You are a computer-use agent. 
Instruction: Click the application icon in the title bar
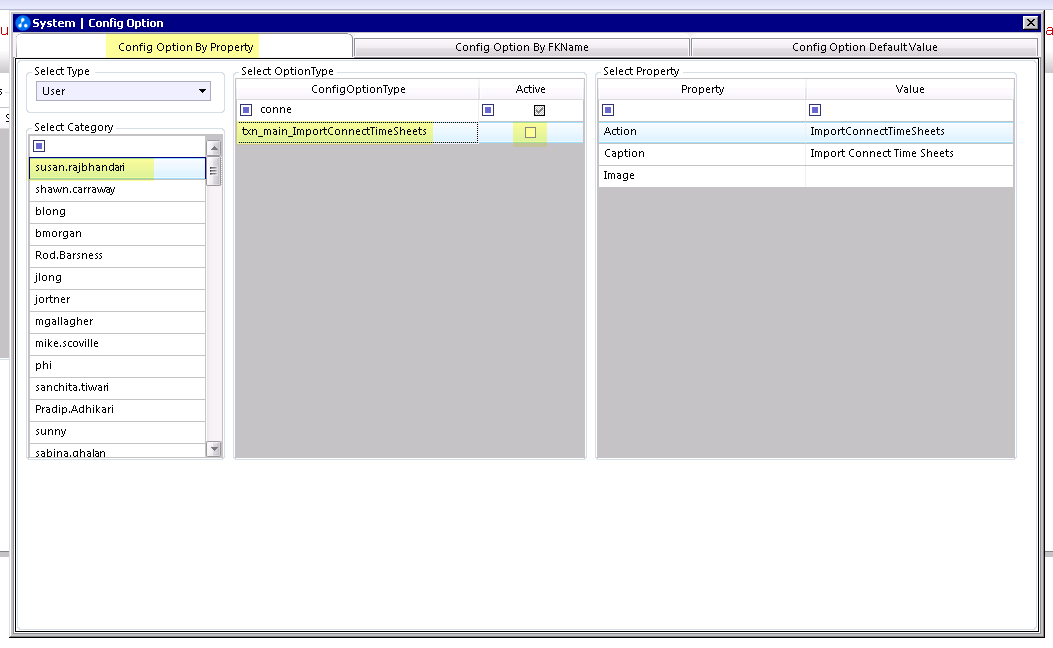coord(23,23)
